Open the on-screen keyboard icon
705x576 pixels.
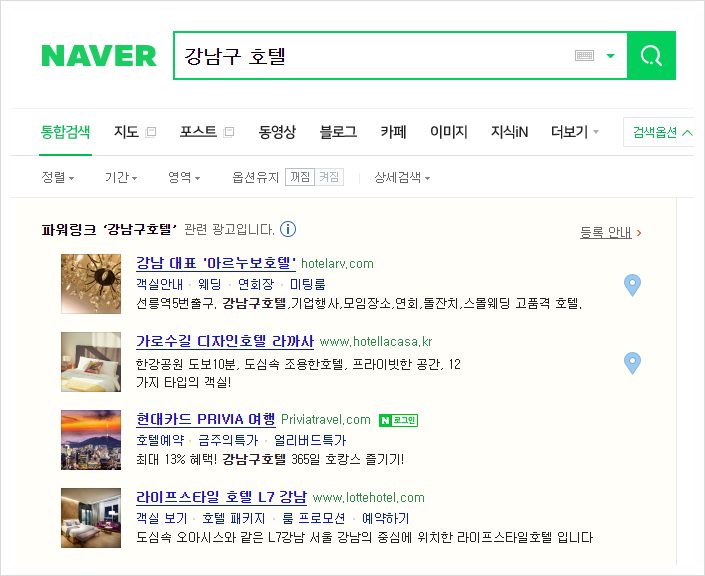pos(585,56)
